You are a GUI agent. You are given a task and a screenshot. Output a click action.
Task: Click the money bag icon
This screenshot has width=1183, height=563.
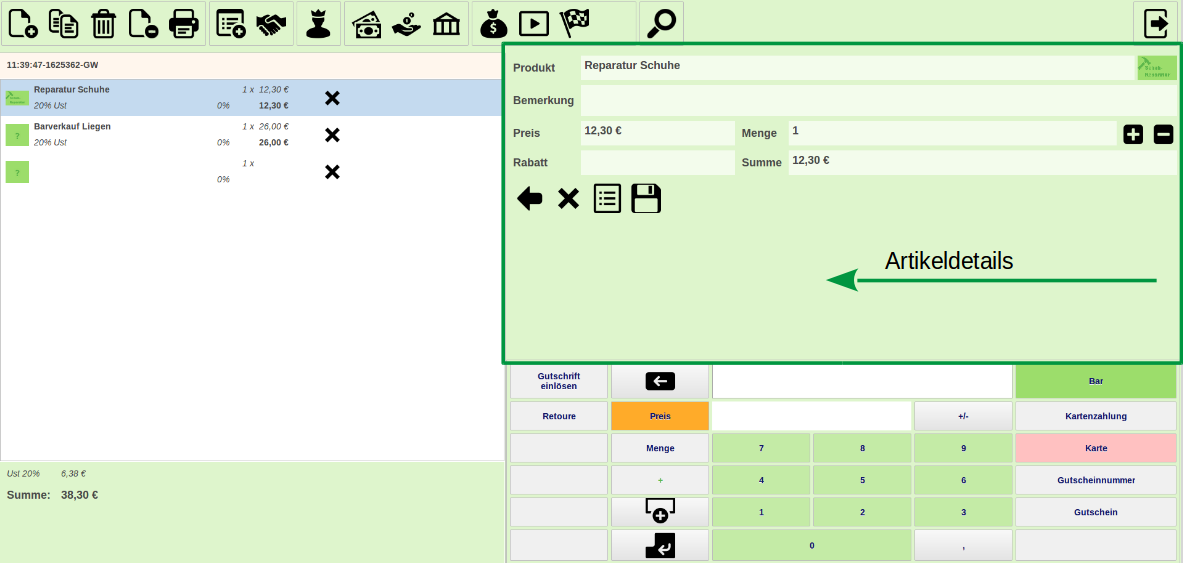494,23
